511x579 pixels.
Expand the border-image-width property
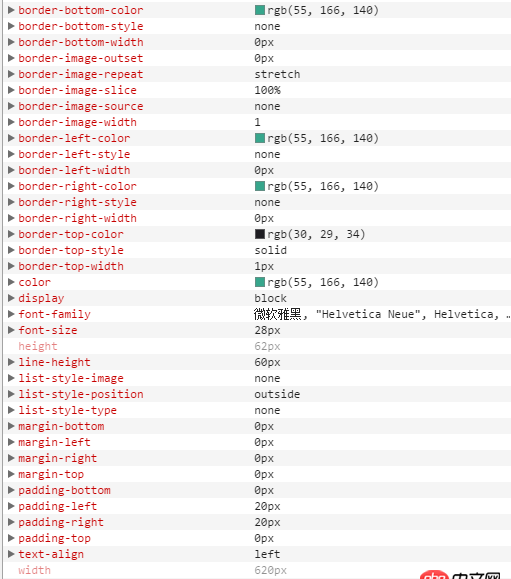point(11,122)
